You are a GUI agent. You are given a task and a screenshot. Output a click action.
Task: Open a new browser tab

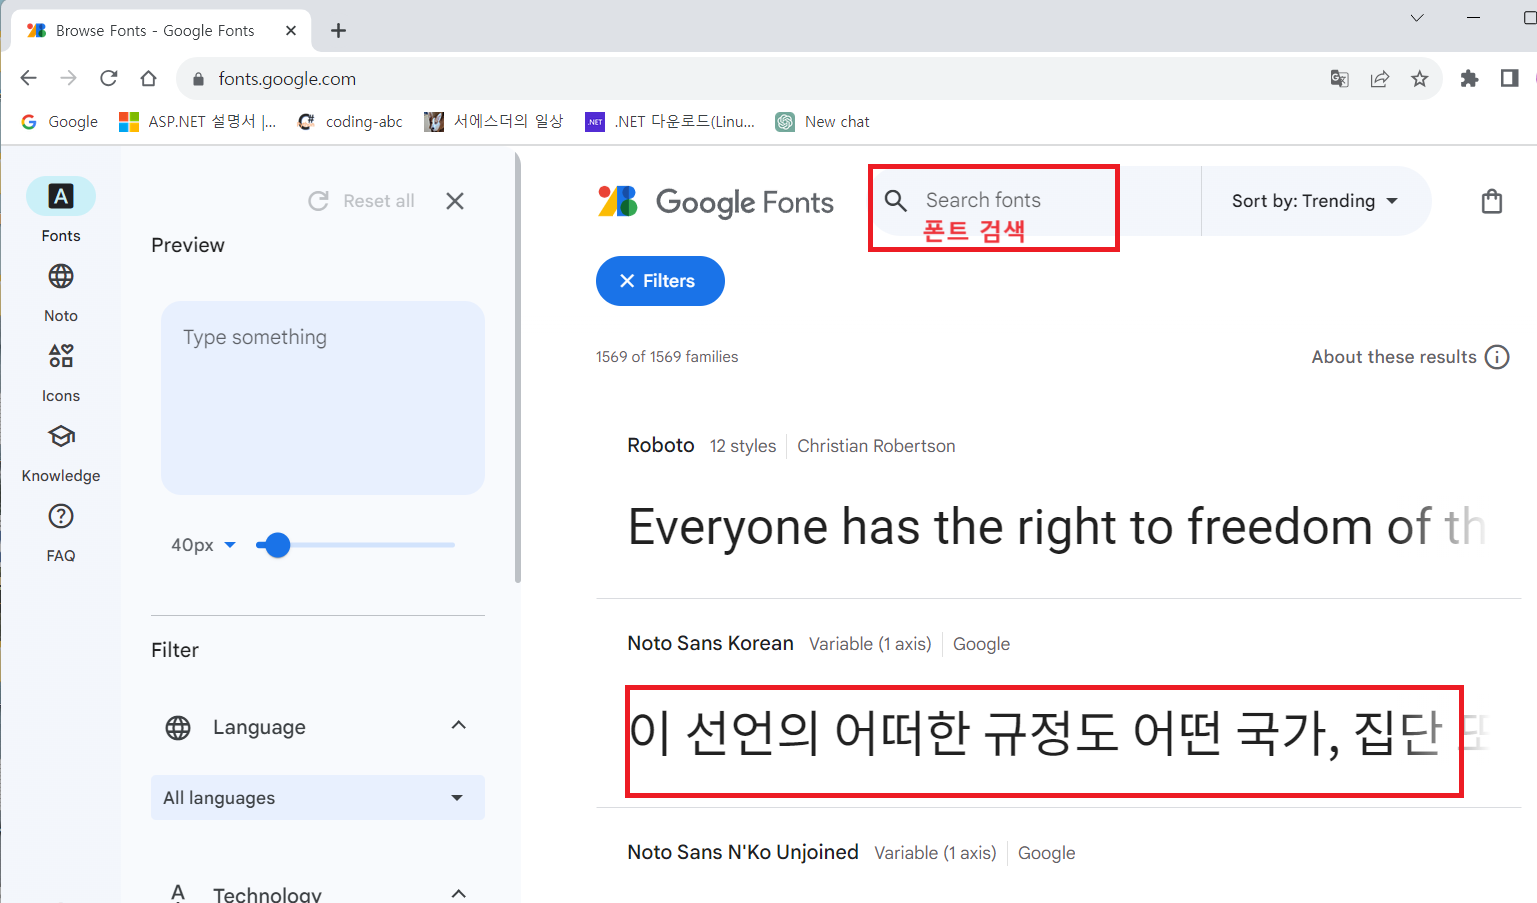pyautogui.click(x=338, y=31)
